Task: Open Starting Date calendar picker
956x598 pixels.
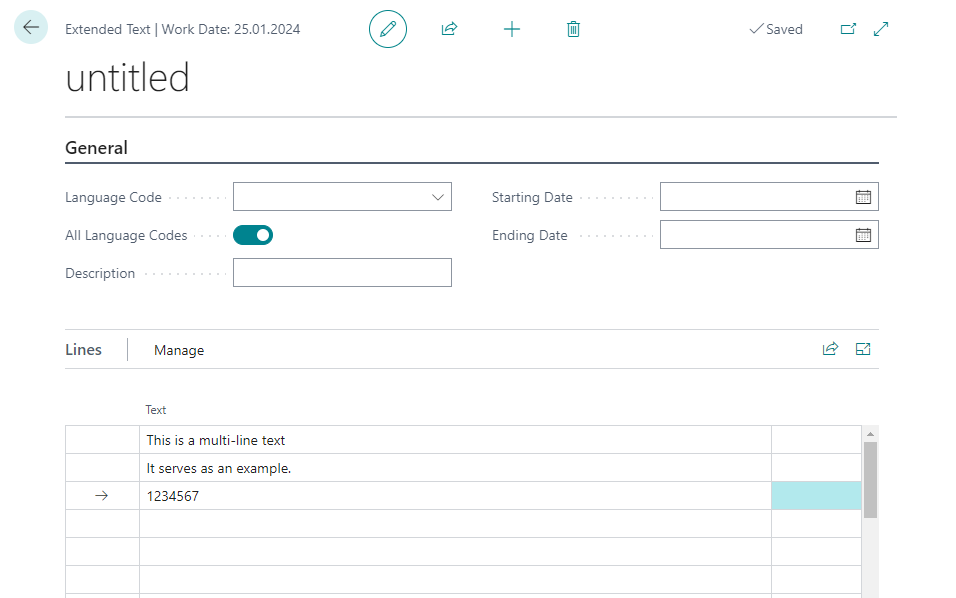Action: tap(863, 197)
